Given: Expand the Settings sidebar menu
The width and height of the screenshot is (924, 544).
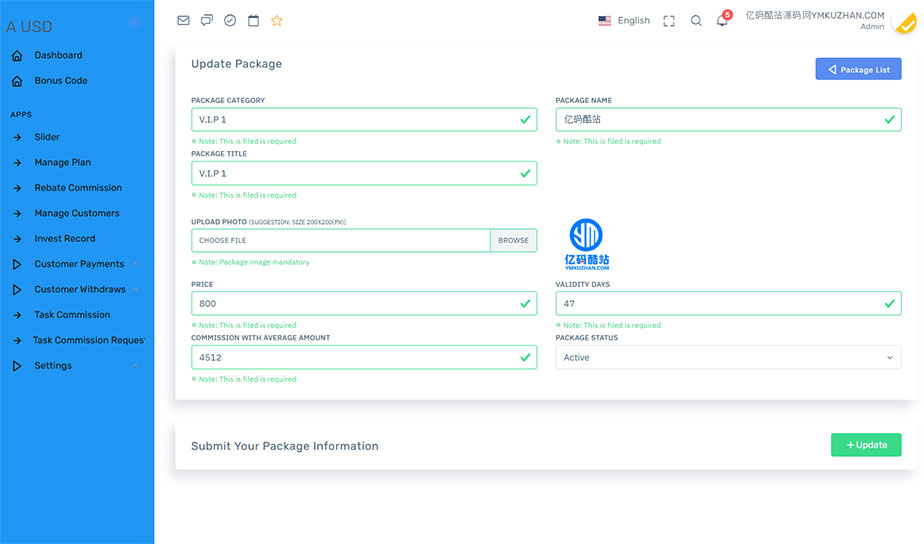Looking at the screenshot, I should point(53,366).
